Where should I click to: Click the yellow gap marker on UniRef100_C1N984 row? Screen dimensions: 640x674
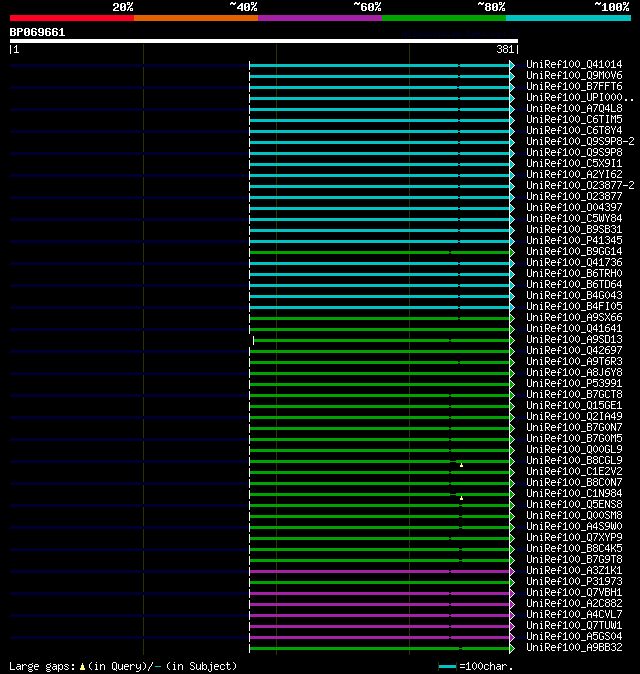pyautogui.click(x=461, y=498)
